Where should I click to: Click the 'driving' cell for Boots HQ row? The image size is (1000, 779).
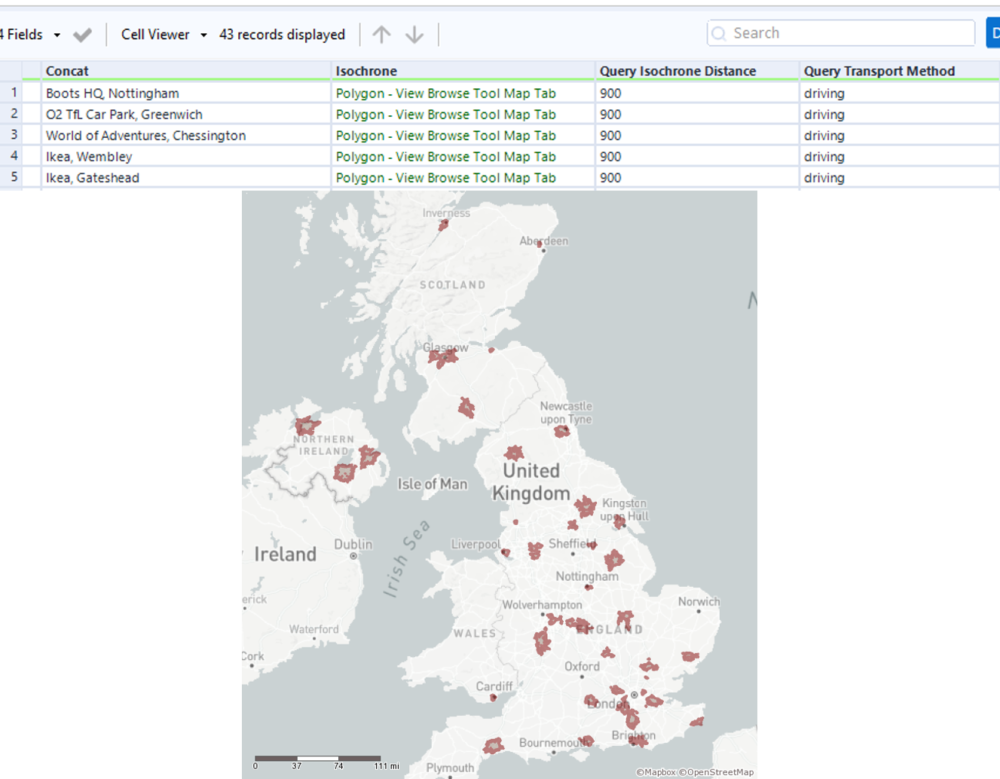click(899, 93)
